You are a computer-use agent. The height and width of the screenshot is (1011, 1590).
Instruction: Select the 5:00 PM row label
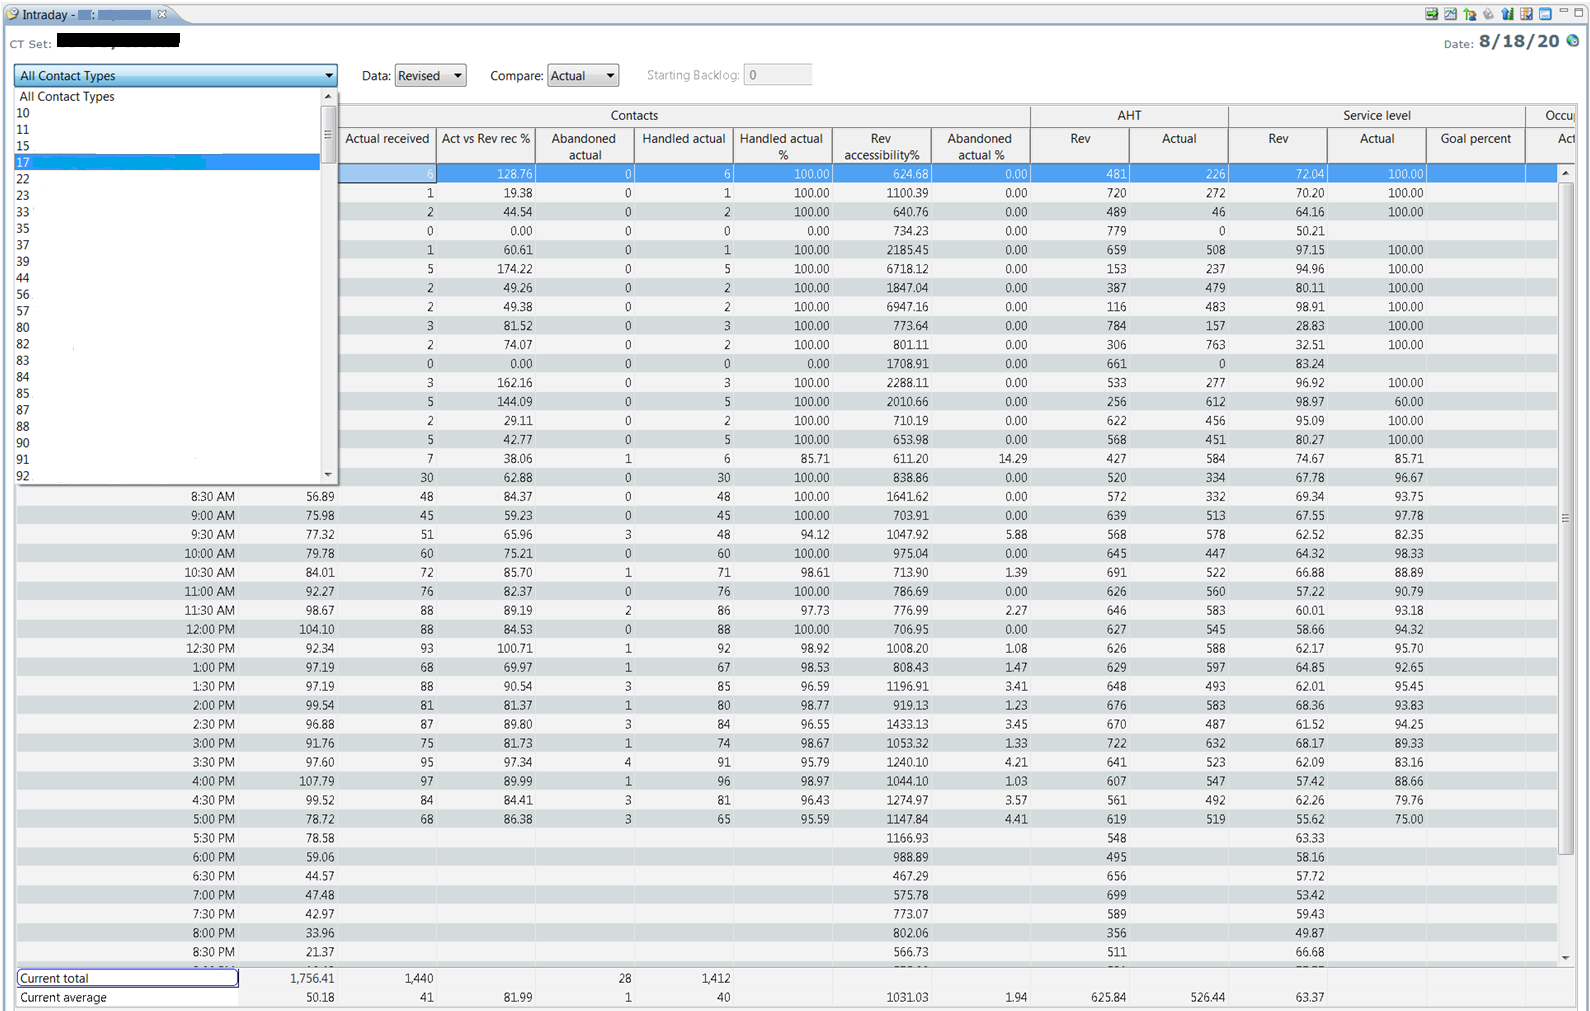point(213,820)
